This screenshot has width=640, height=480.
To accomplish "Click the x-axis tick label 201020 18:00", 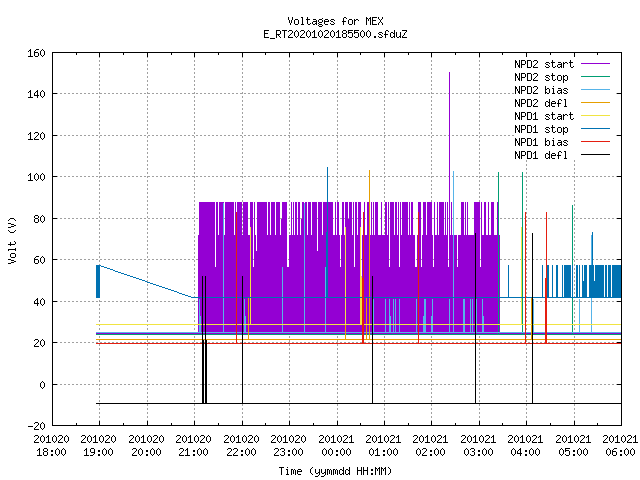I will pyautogui.click(x=51, y=446).
